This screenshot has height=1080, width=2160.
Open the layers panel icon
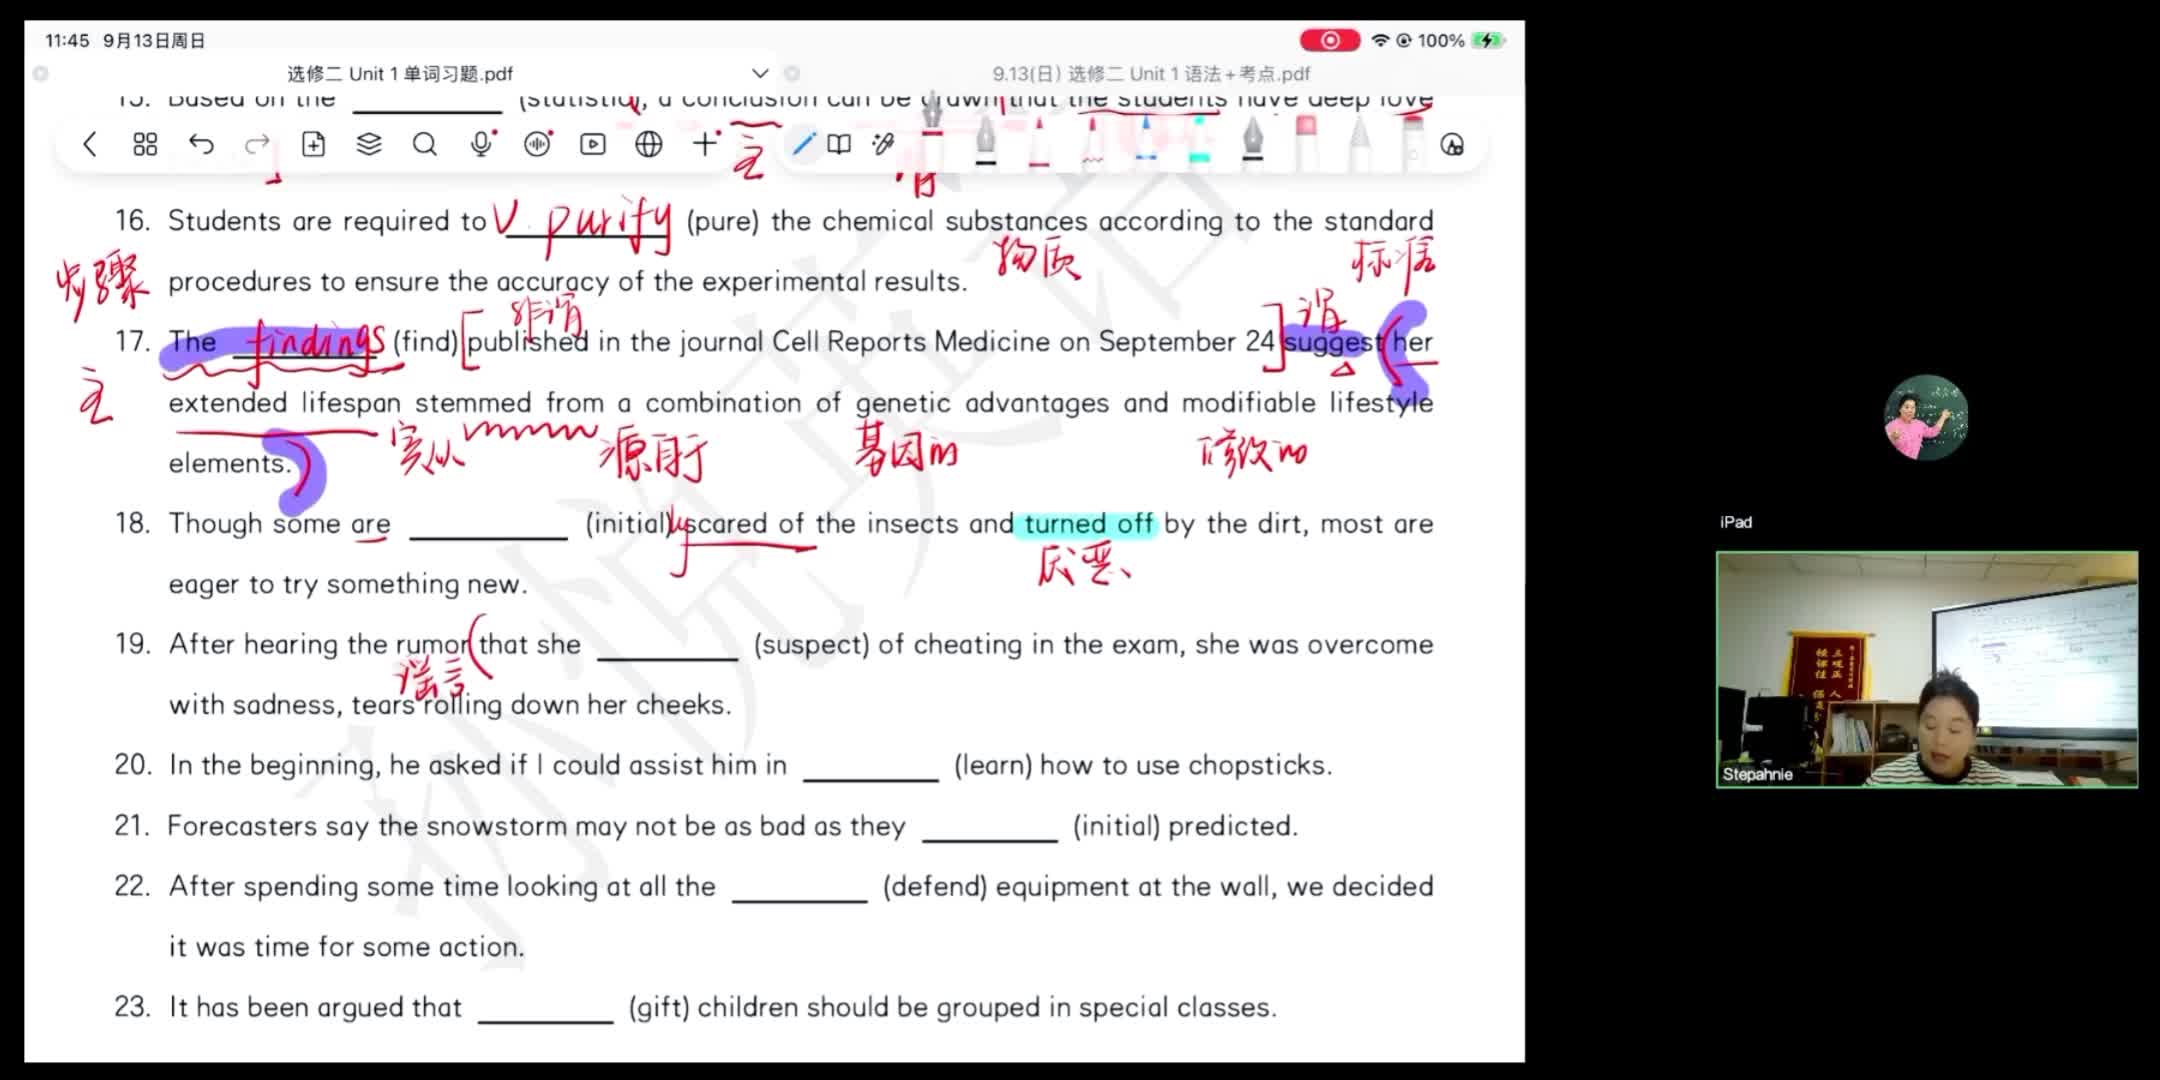coord(369,145)
